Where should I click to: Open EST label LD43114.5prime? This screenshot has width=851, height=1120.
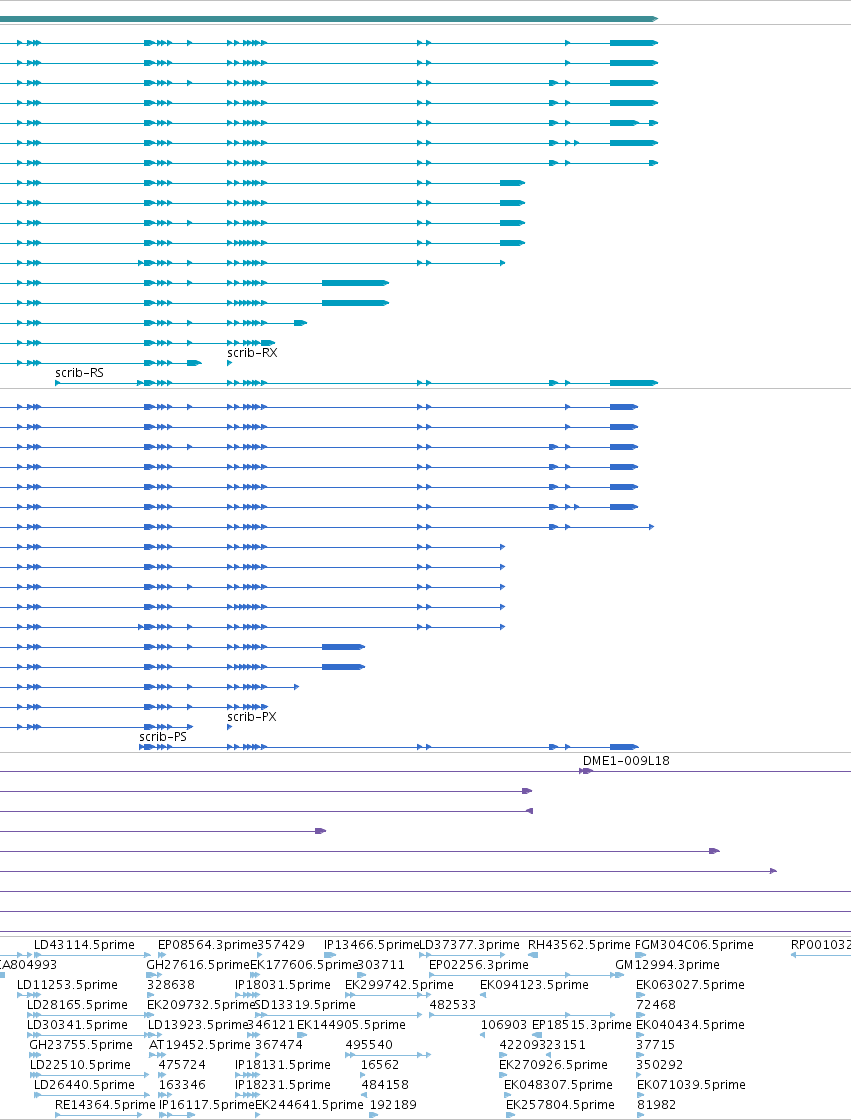click(x=84, y=945)
